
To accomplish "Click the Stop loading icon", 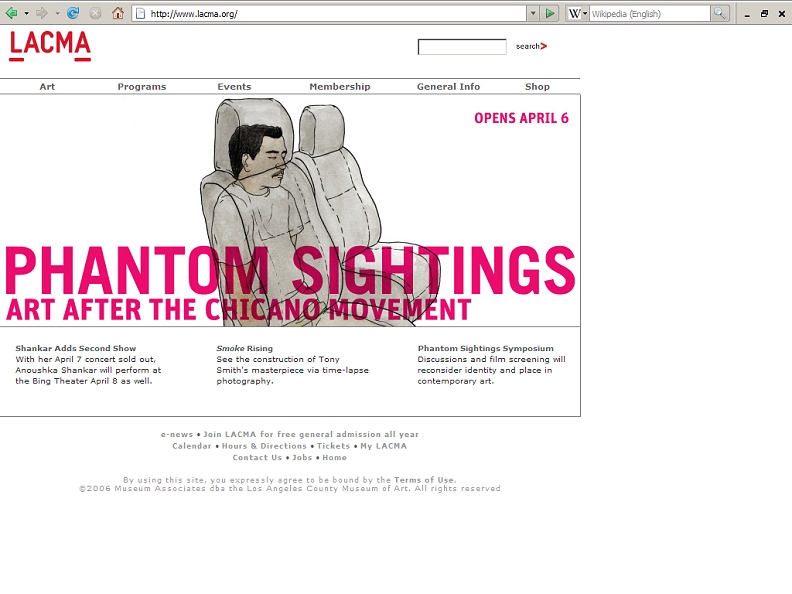I will coord(95,13).
